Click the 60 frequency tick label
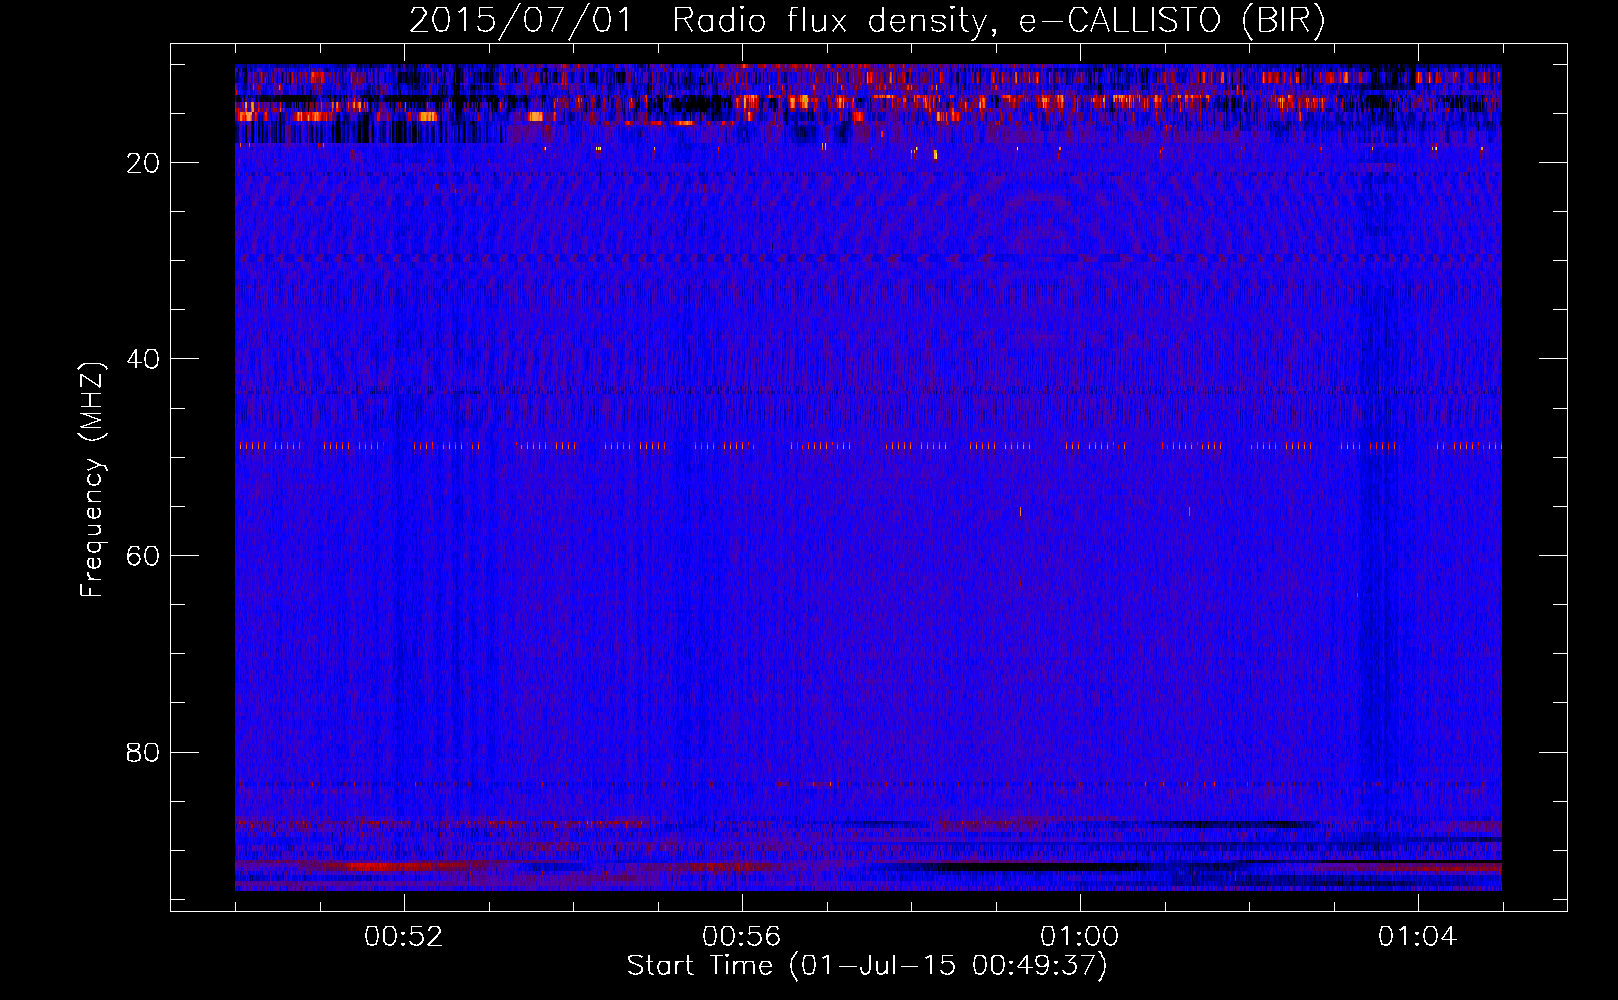The height and width of the screenshot is (1000, 1618). point(143,556)
